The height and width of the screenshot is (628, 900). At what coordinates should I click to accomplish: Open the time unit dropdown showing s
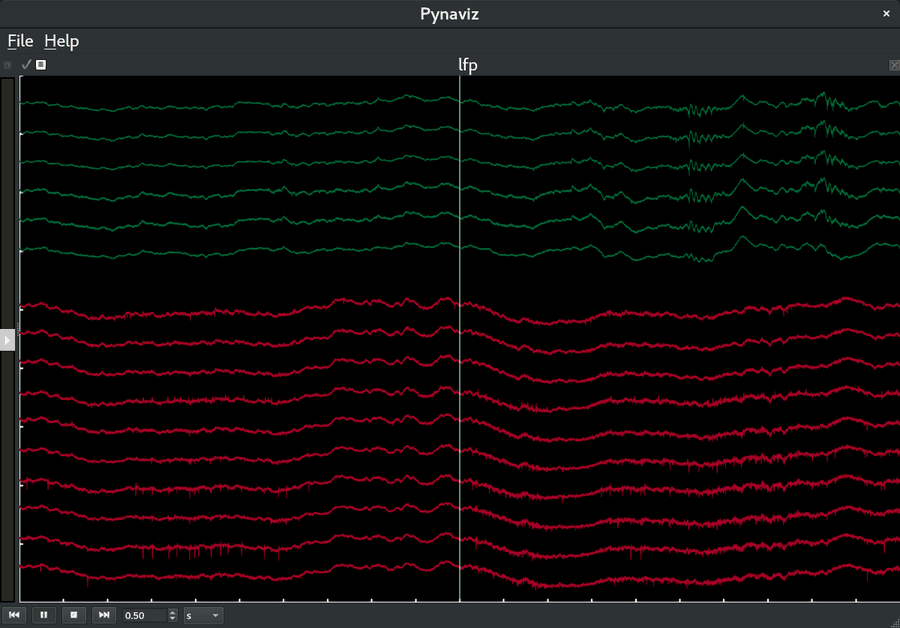pyautogui.click(x=202, y=615)
